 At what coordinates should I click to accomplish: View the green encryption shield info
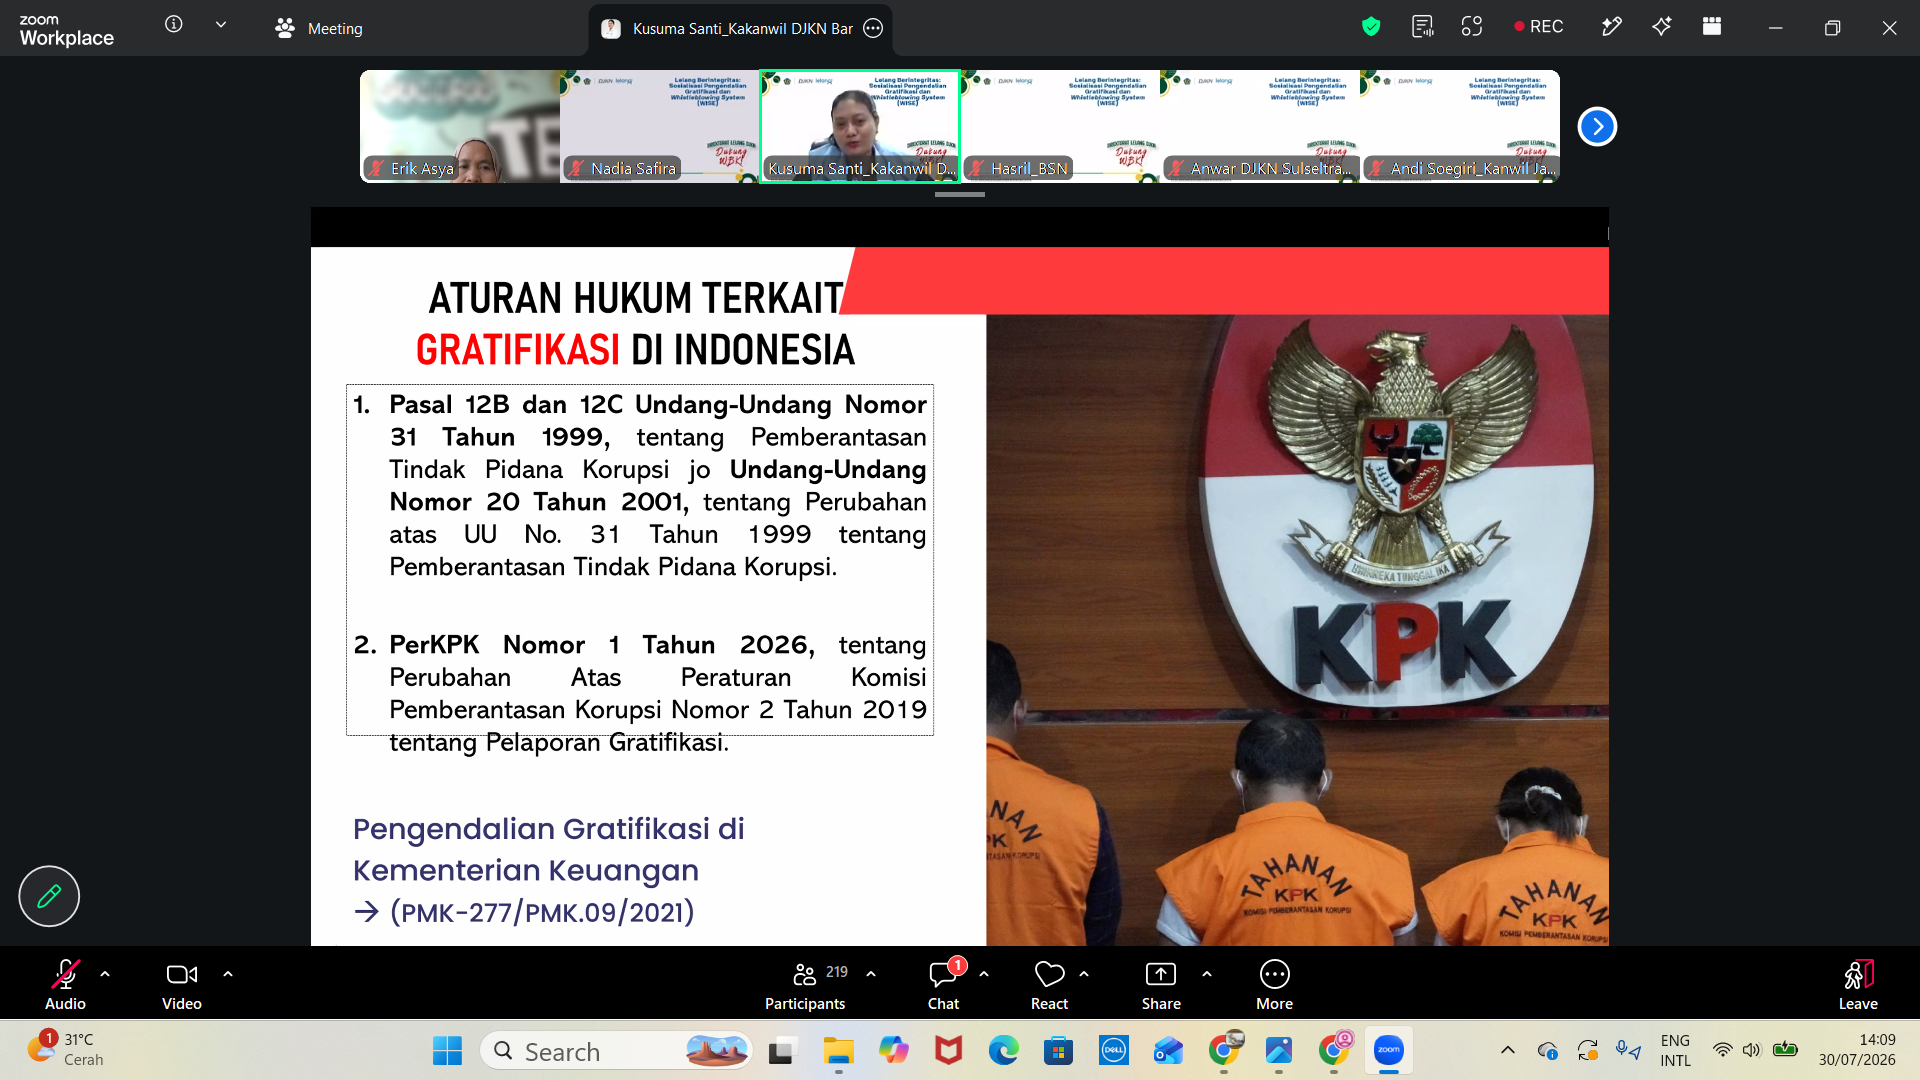point(1371,27)
